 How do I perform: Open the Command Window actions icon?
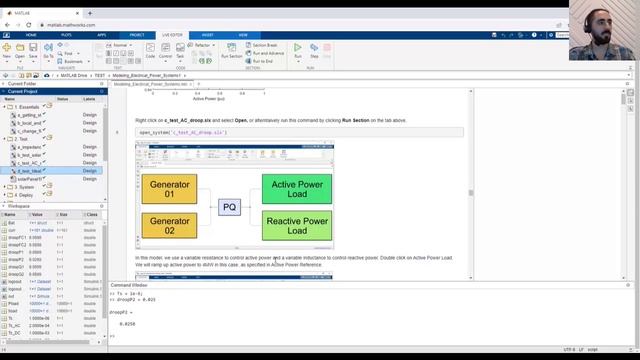628,285
